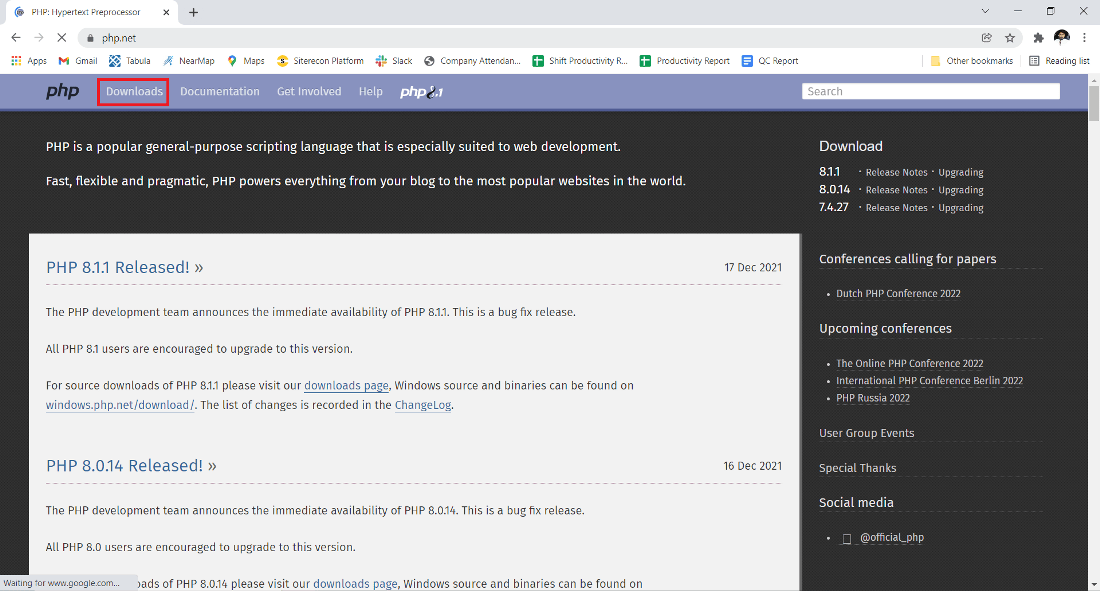
Task: Open the Maps bookmark
Action: click(246, 61)
